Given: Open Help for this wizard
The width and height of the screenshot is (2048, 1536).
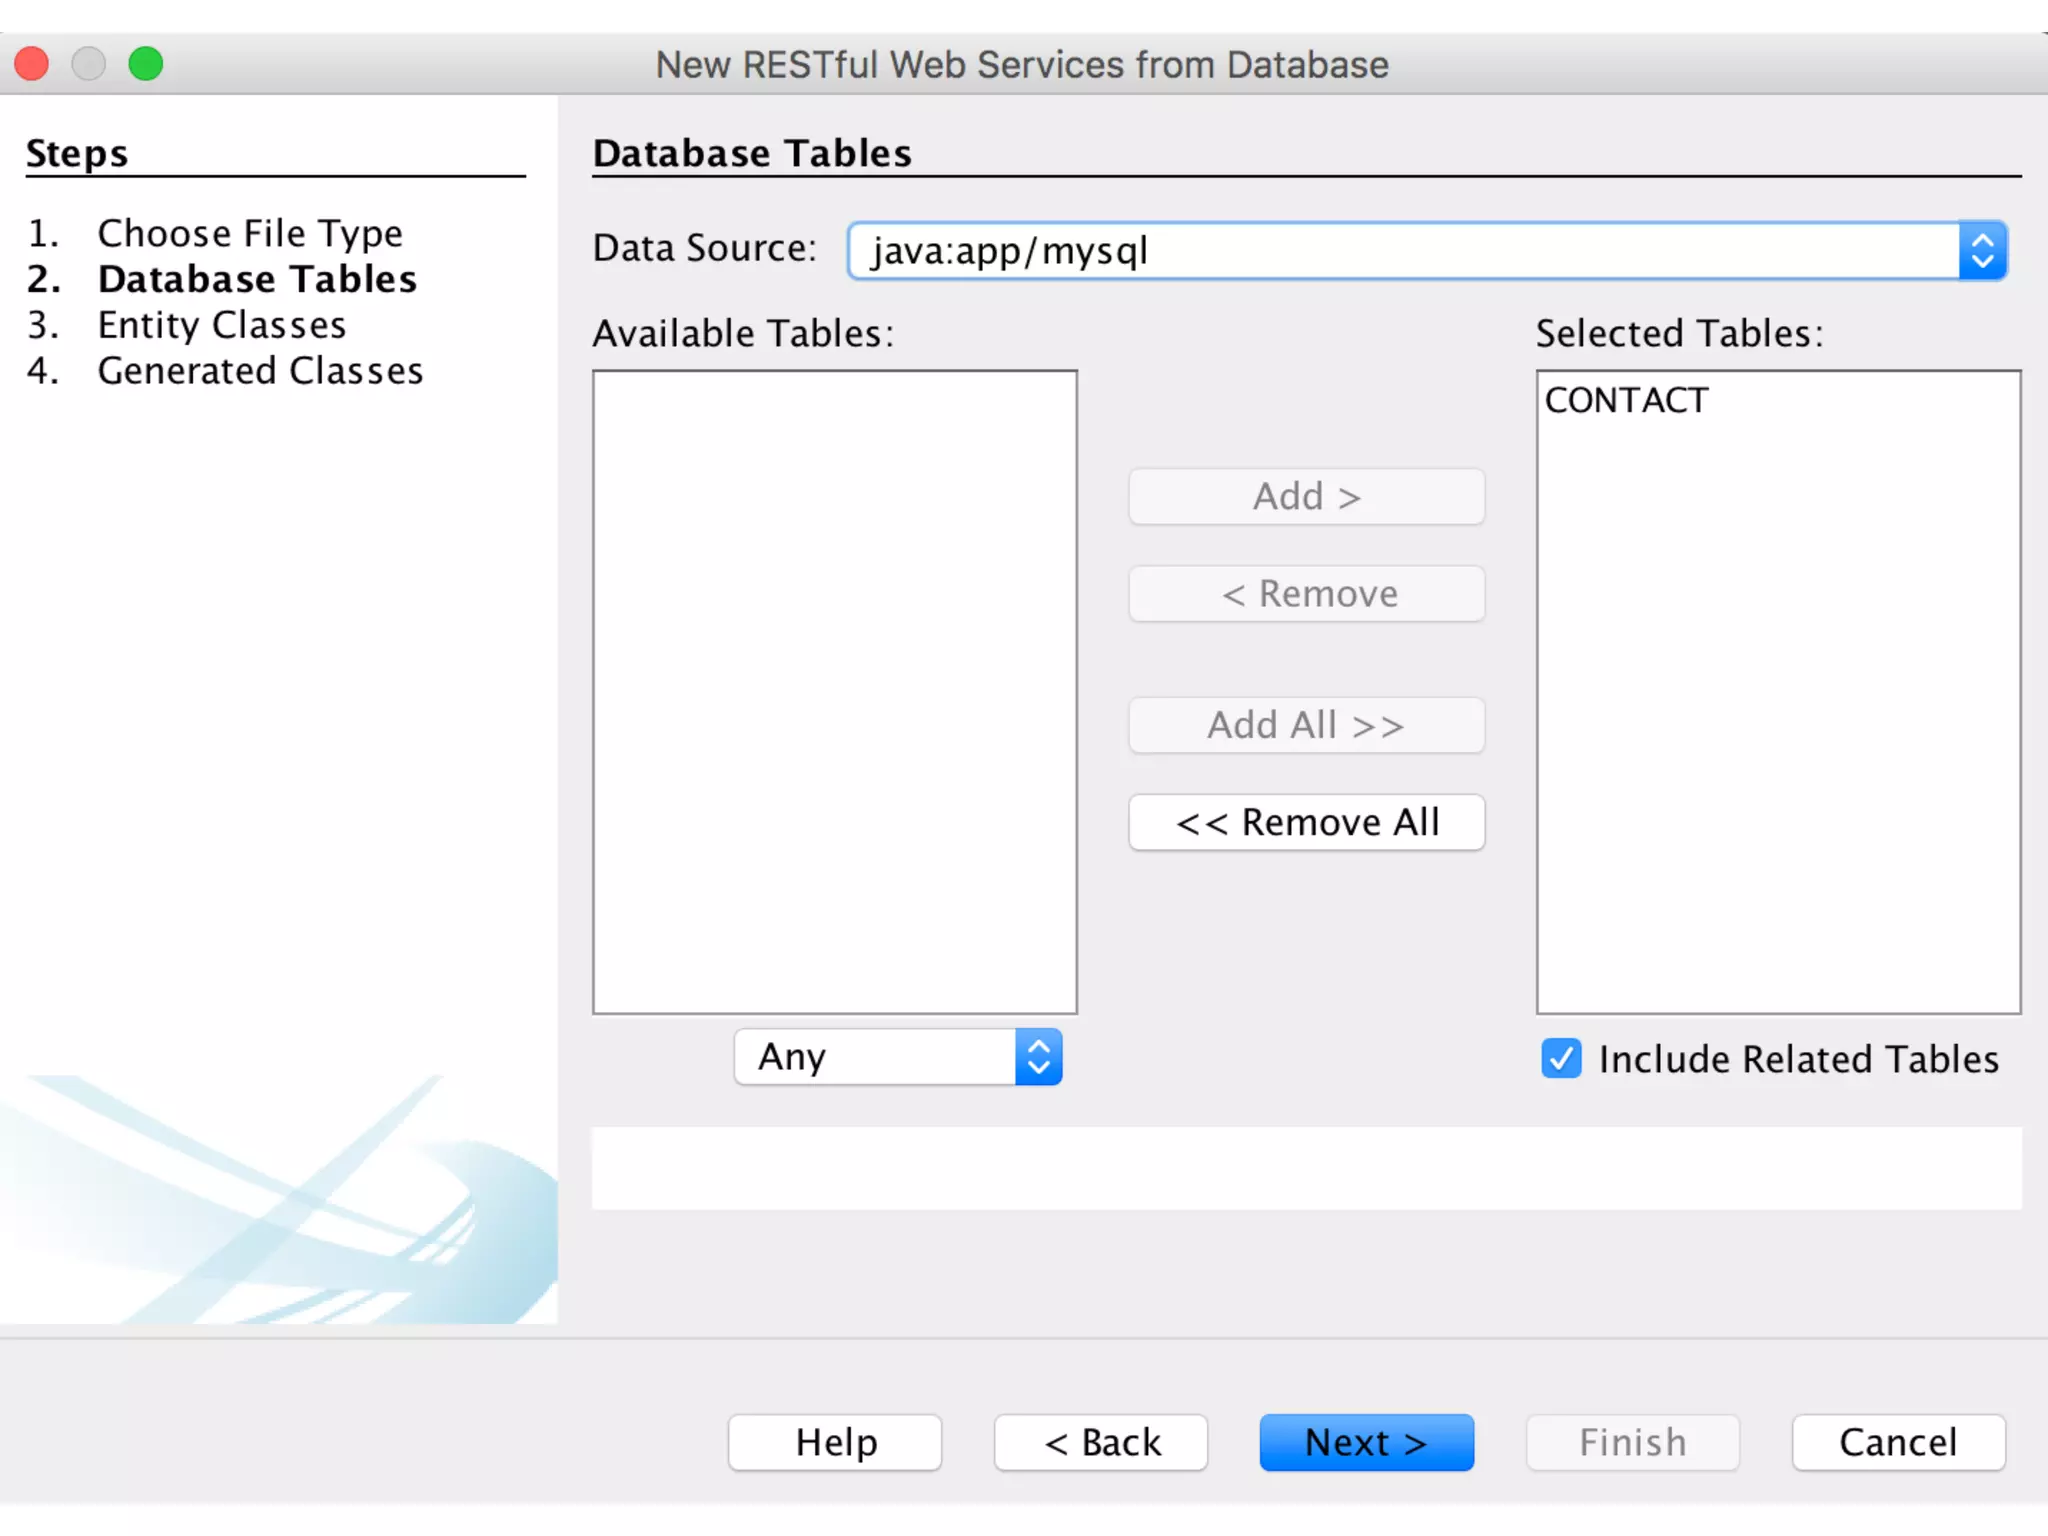Looking at the screenshot, I should pyautogui.click(x=835, y=1442).
